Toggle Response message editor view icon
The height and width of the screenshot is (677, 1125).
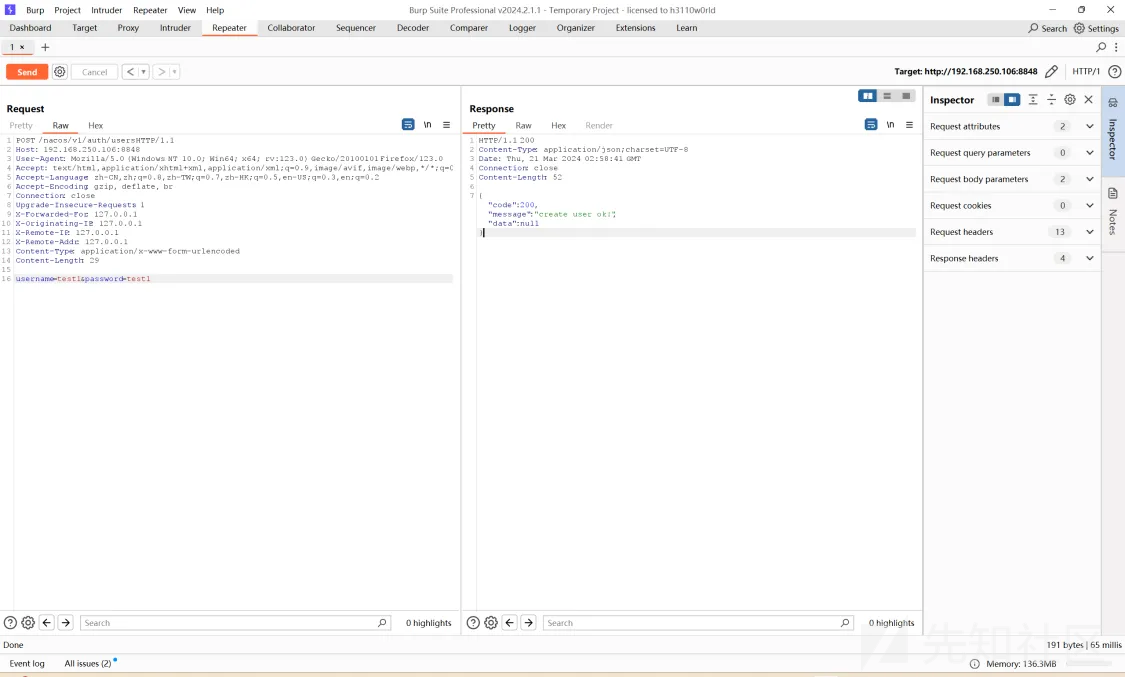pyautogui.click(x=871, y=125)
